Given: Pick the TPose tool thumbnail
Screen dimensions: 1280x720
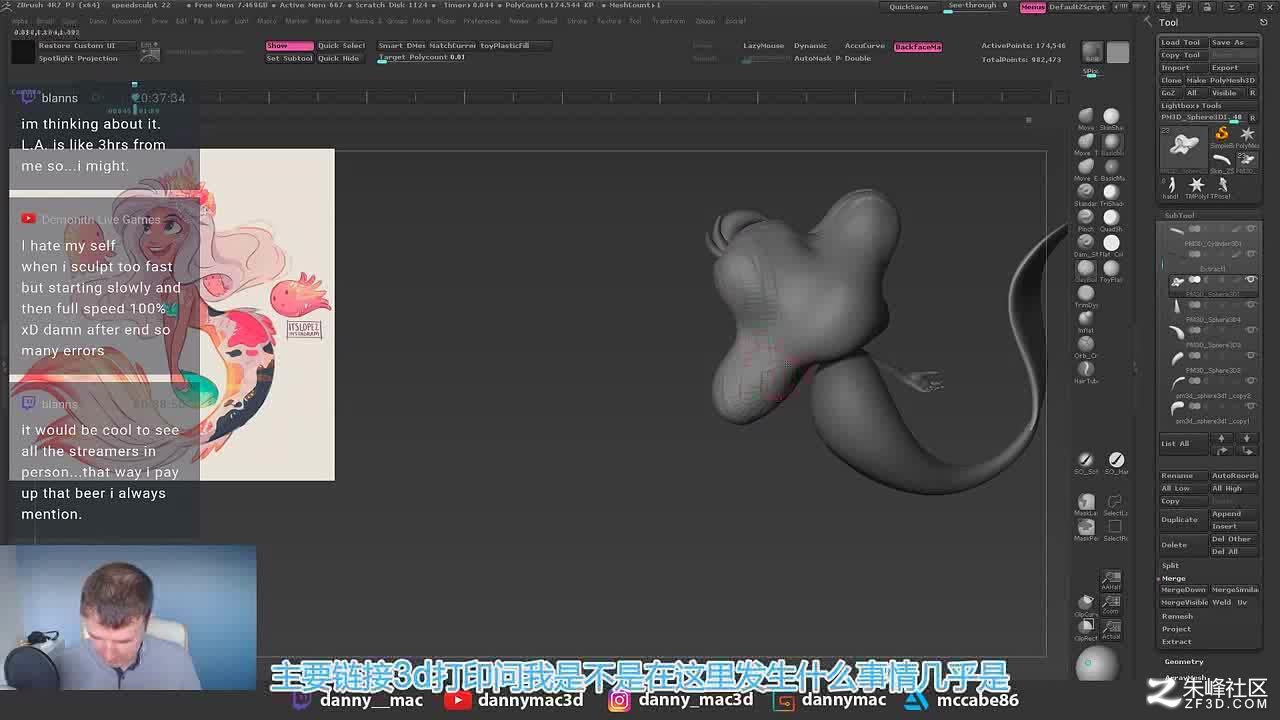Looking at the screenshot, I should 1222,187.
